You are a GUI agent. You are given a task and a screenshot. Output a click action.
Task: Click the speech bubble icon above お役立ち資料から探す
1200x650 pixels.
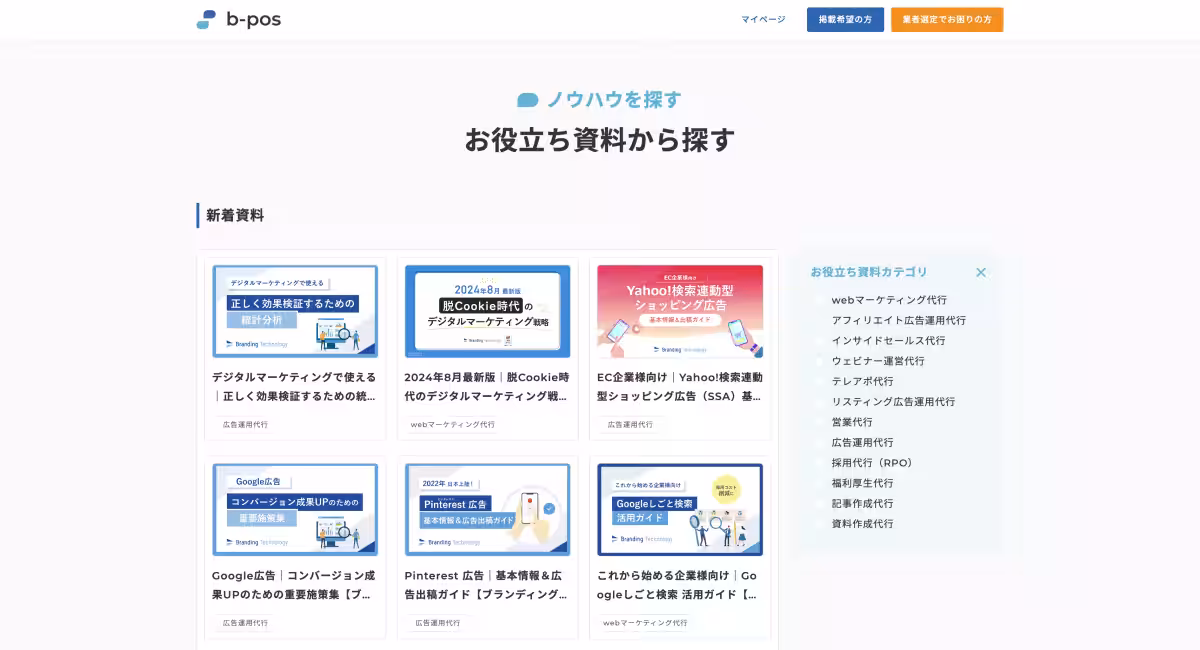coord(527,99)
